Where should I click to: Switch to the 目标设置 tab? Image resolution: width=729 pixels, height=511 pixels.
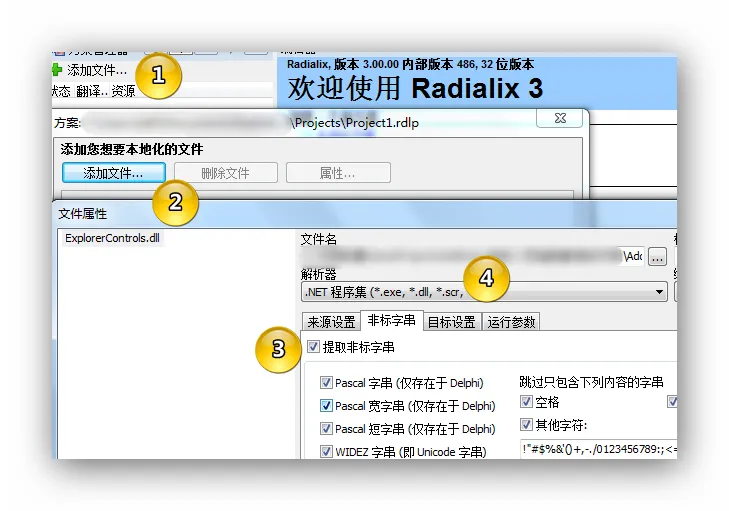[x=451, y=322]
